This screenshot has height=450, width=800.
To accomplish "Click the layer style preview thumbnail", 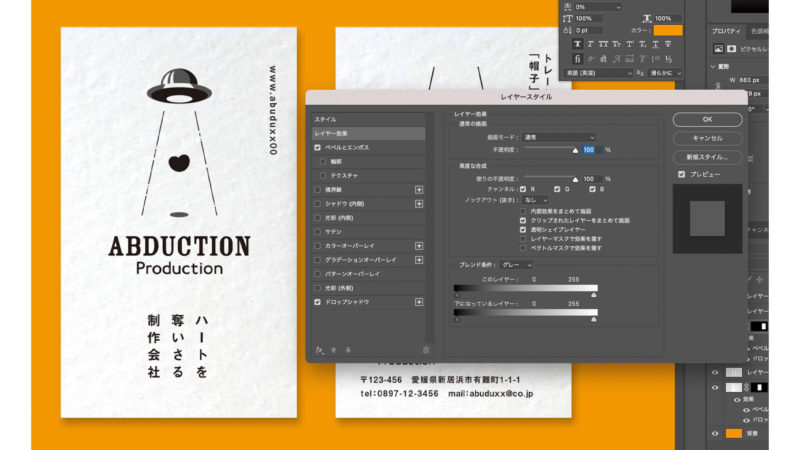I will pos(707,218).
